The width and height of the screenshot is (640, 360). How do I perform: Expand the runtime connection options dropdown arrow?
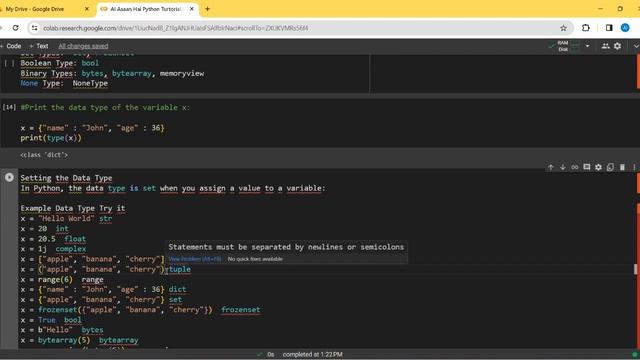point(587,46)
